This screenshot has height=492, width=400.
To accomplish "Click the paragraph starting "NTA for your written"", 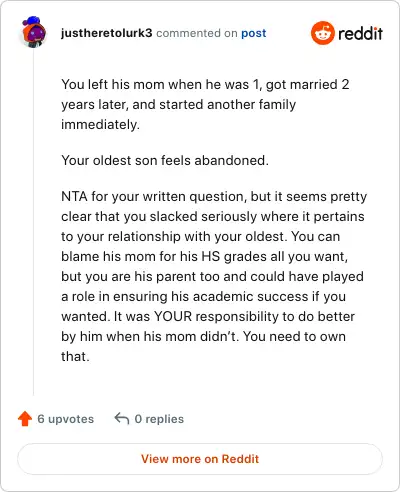I will [214, 276].
